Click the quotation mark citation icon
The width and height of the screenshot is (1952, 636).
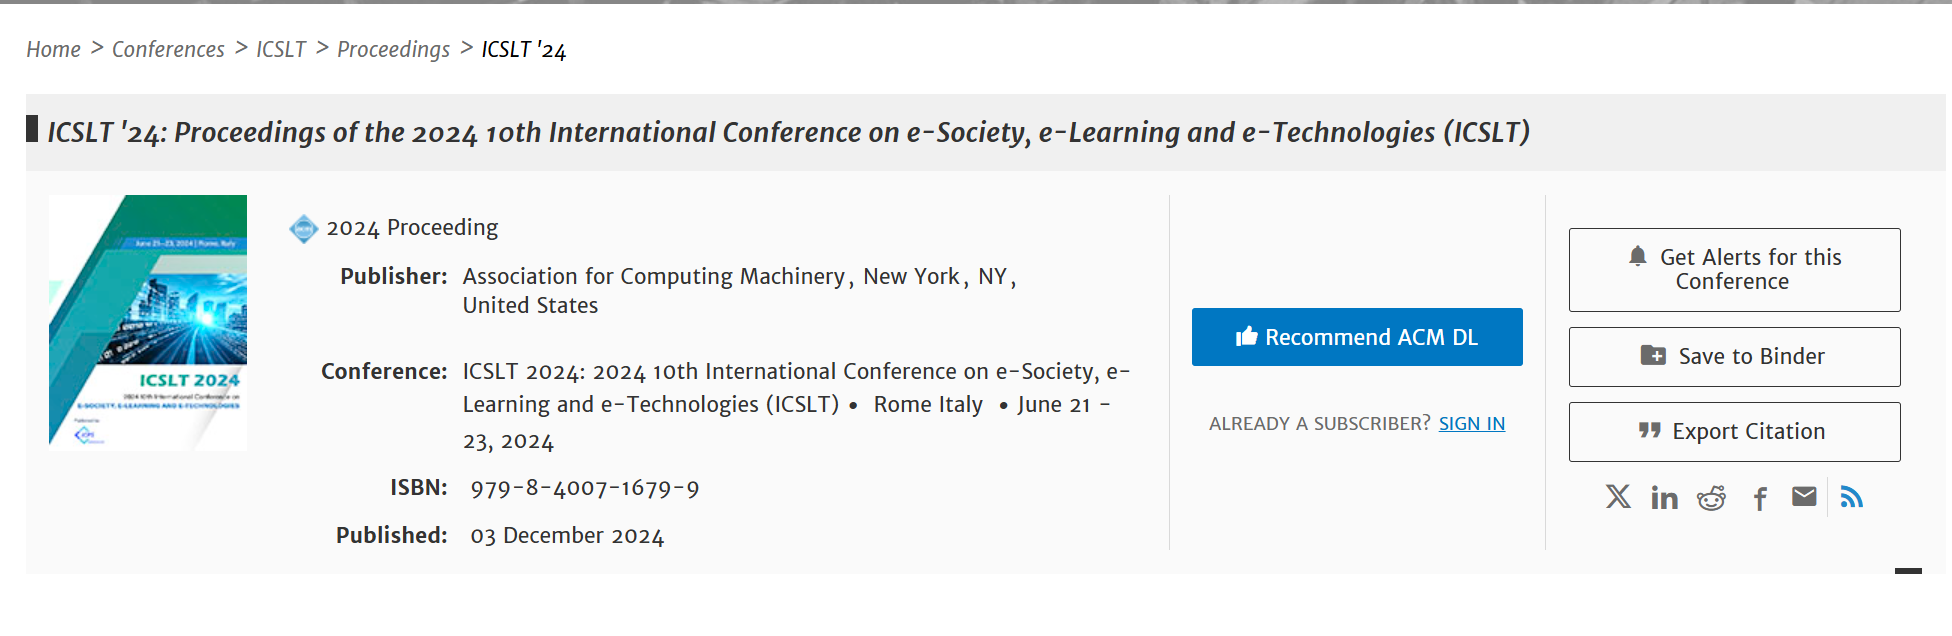[1650, 430]
